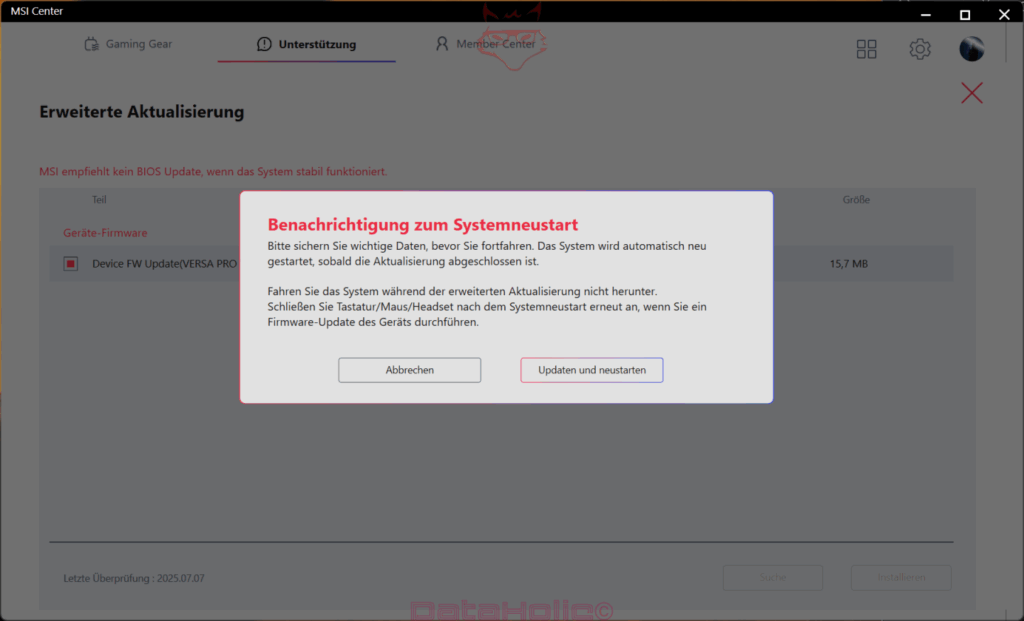1024x621 pixels.
Task: Open MSI Center settings gear
Action: (x=920, y=49)
